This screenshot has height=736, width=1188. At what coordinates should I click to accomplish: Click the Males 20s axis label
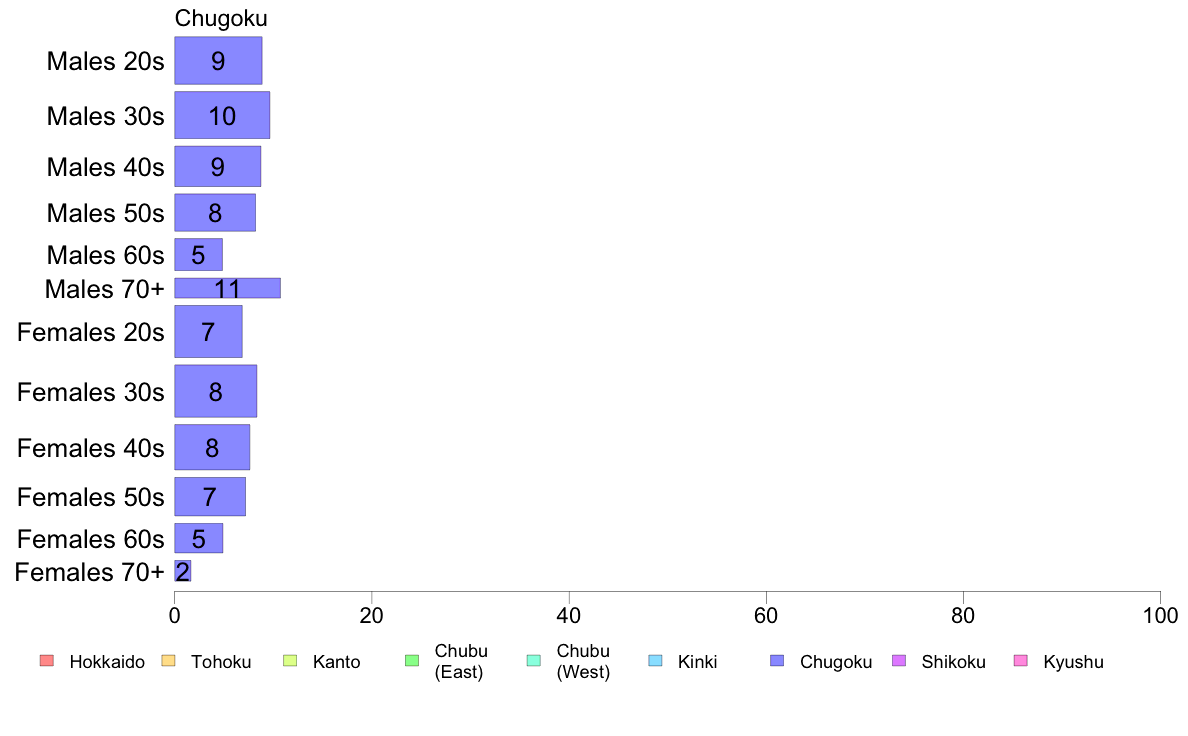coord(105,61)
